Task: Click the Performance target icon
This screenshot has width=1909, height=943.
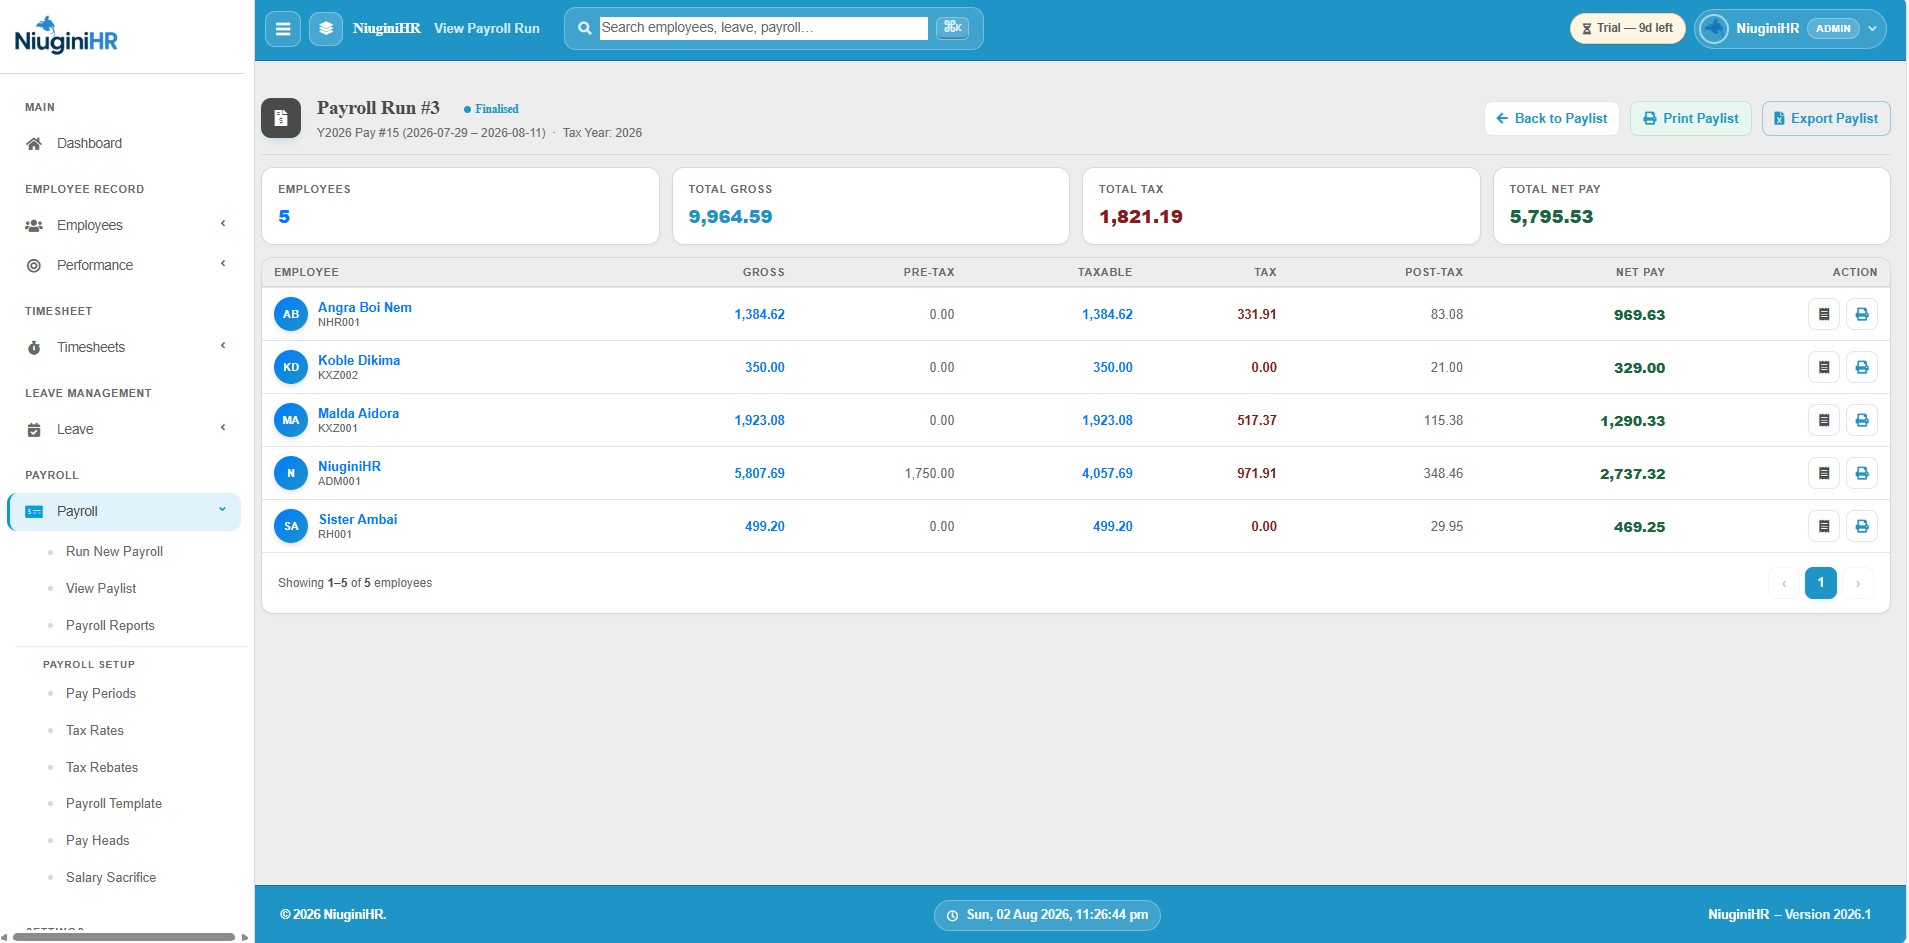Action: point(34,266)
